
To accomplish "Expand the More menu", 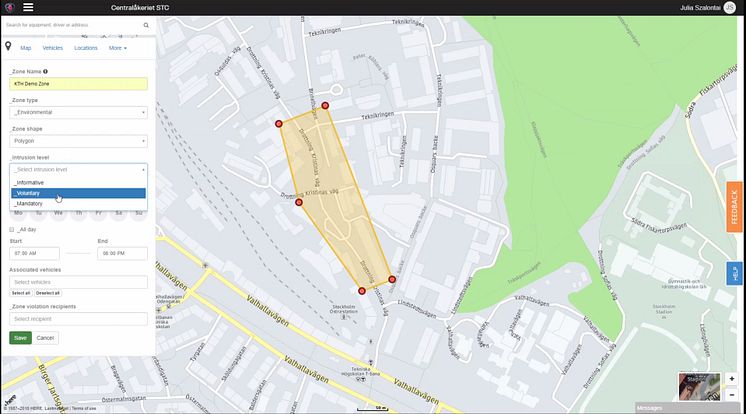I will pos(118,48).
